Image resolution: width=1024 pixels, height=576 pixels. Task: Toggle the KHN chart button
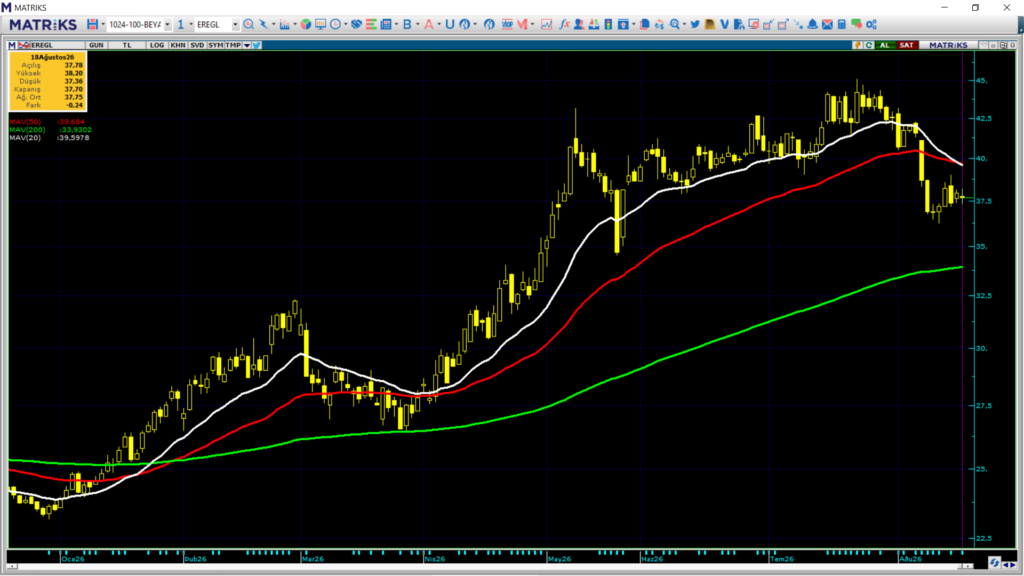[x=178, y=45]
